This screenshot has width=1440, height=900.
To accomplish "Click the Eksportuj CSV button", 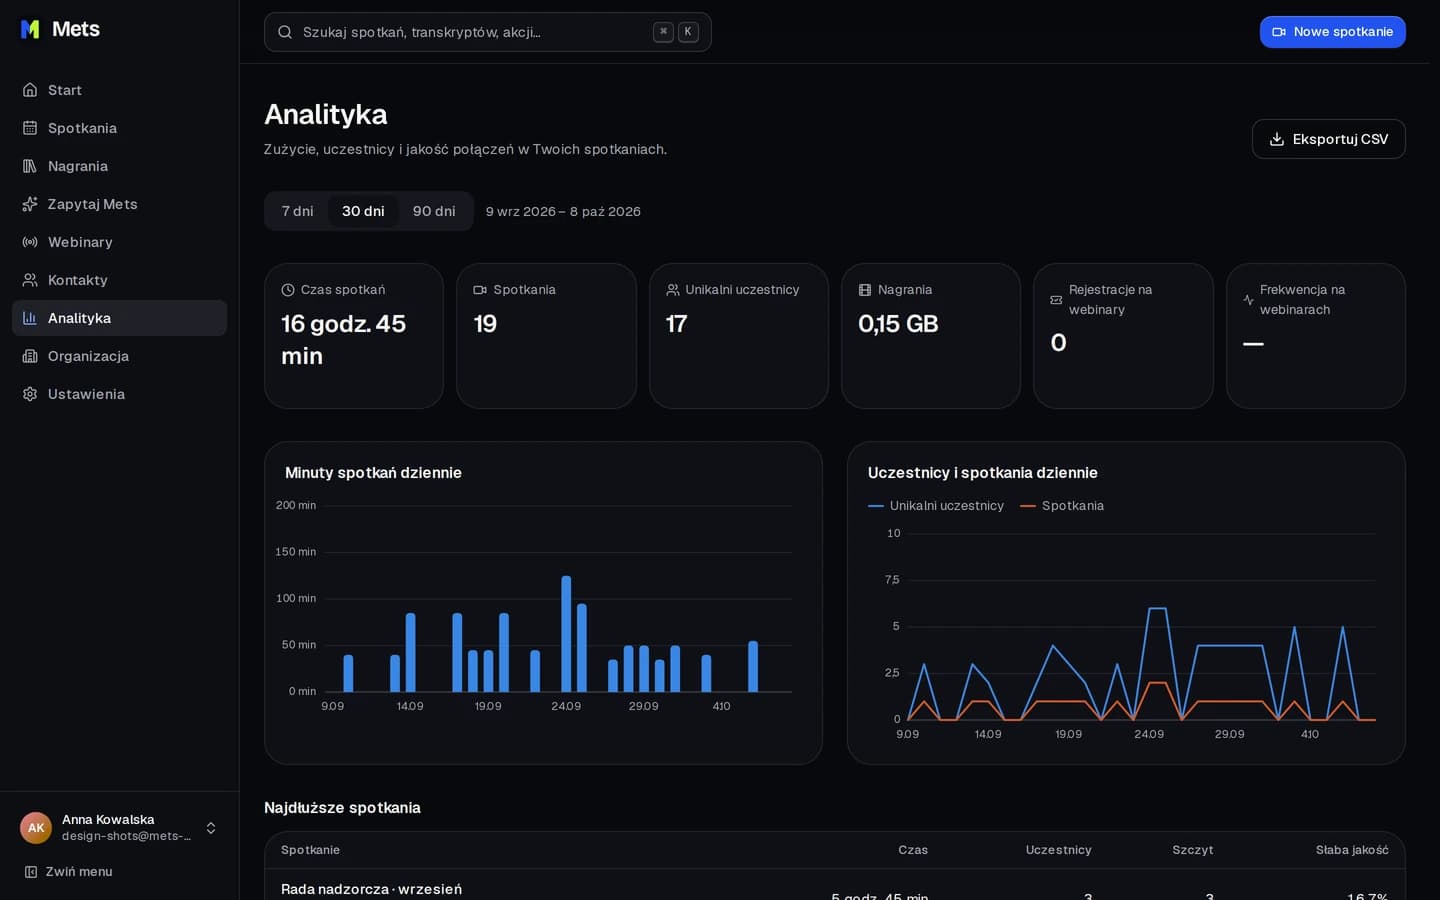I will [1329, 139].
